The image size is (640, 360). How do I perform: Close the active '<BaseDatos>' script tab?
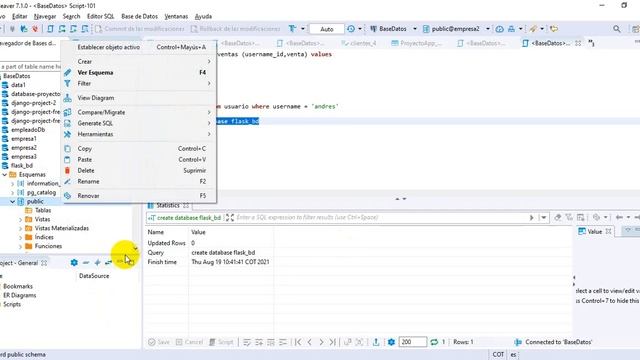[578, 43]
